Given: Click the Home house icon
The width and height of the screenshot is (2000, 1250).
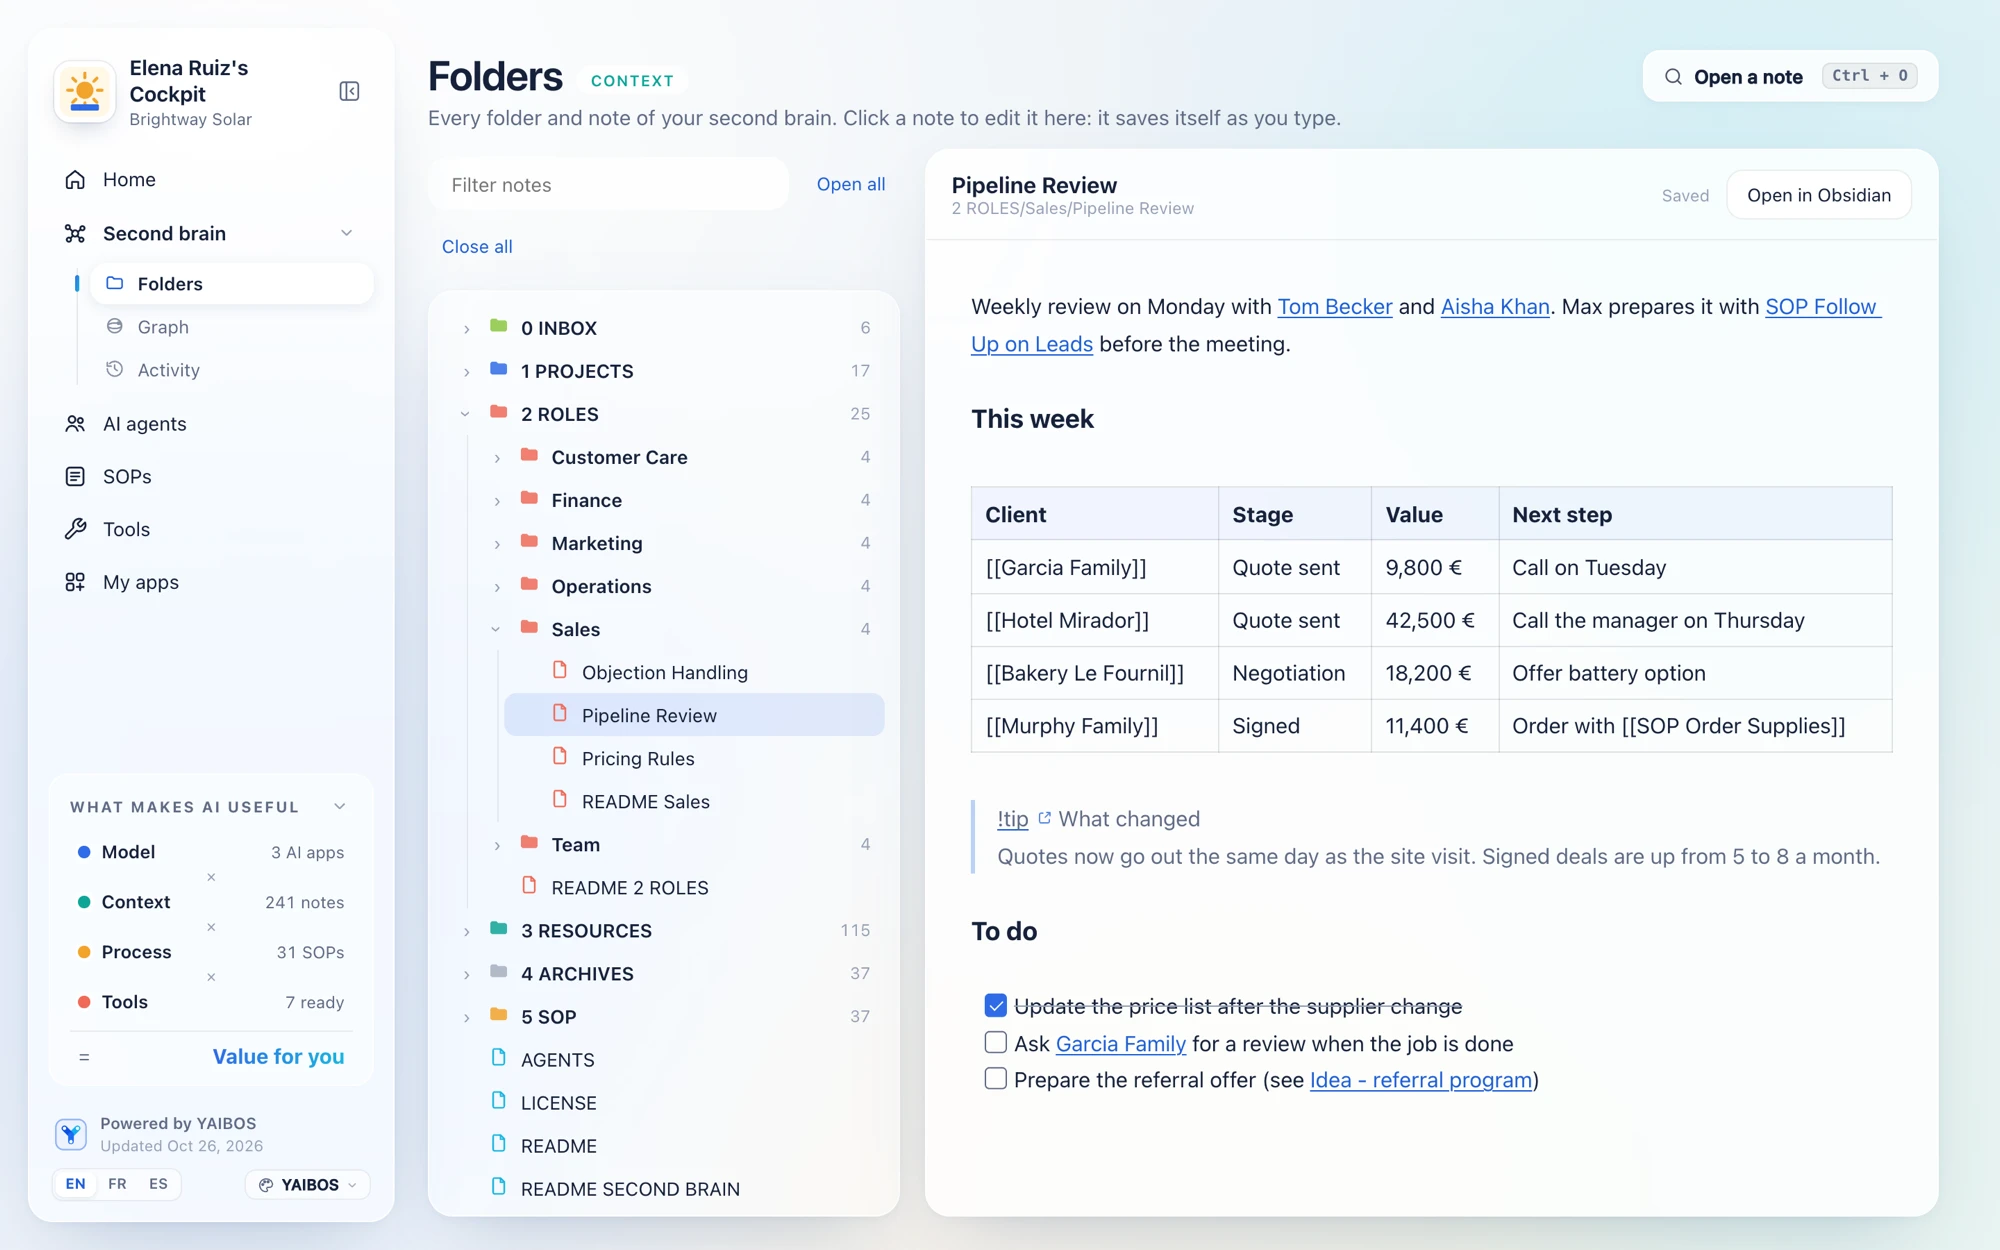Looking at the screenshot, I should (x=75, y=179).
